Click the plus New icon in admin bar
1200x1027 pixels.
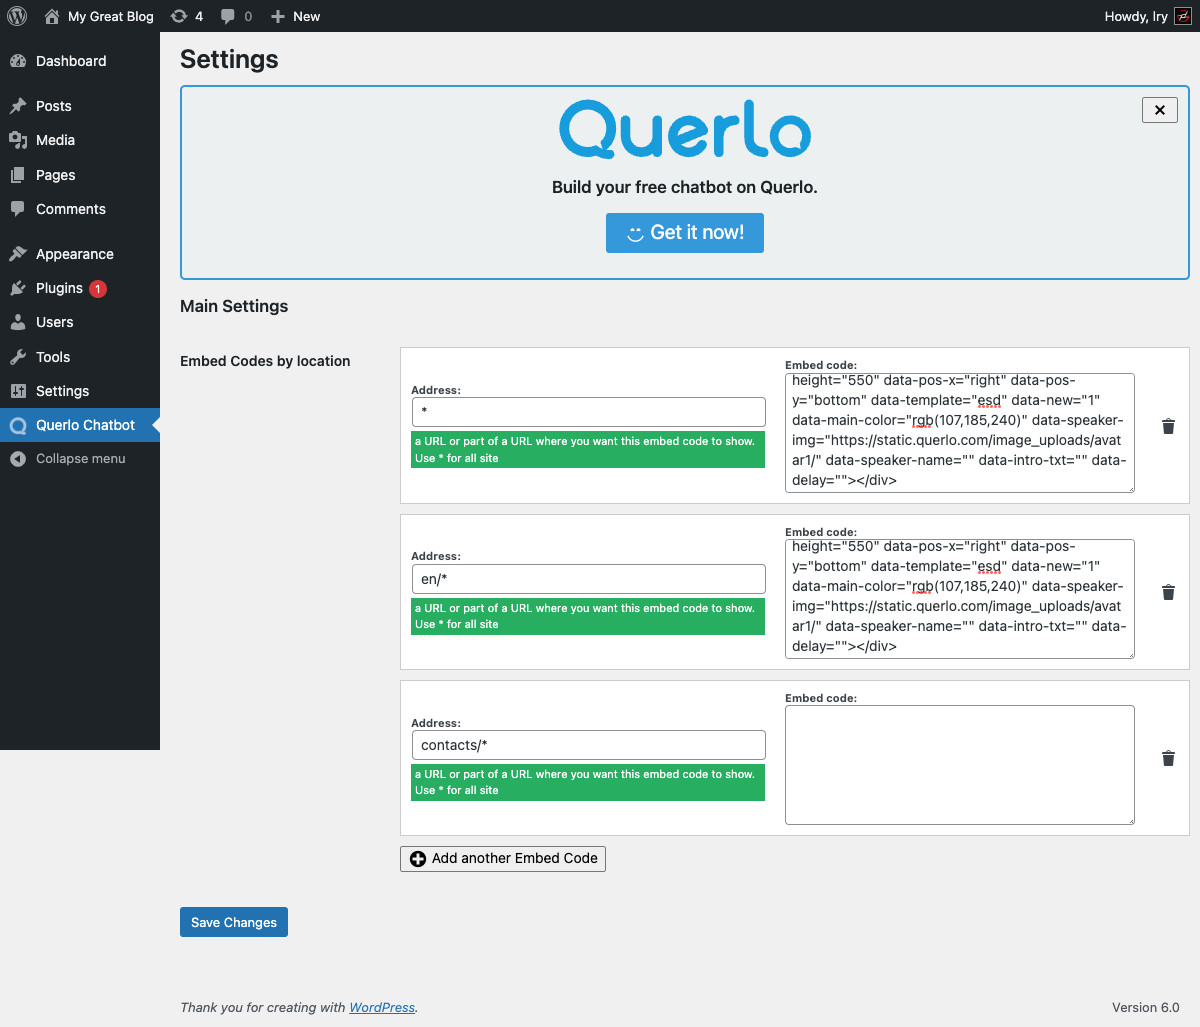tap(278, 16)
